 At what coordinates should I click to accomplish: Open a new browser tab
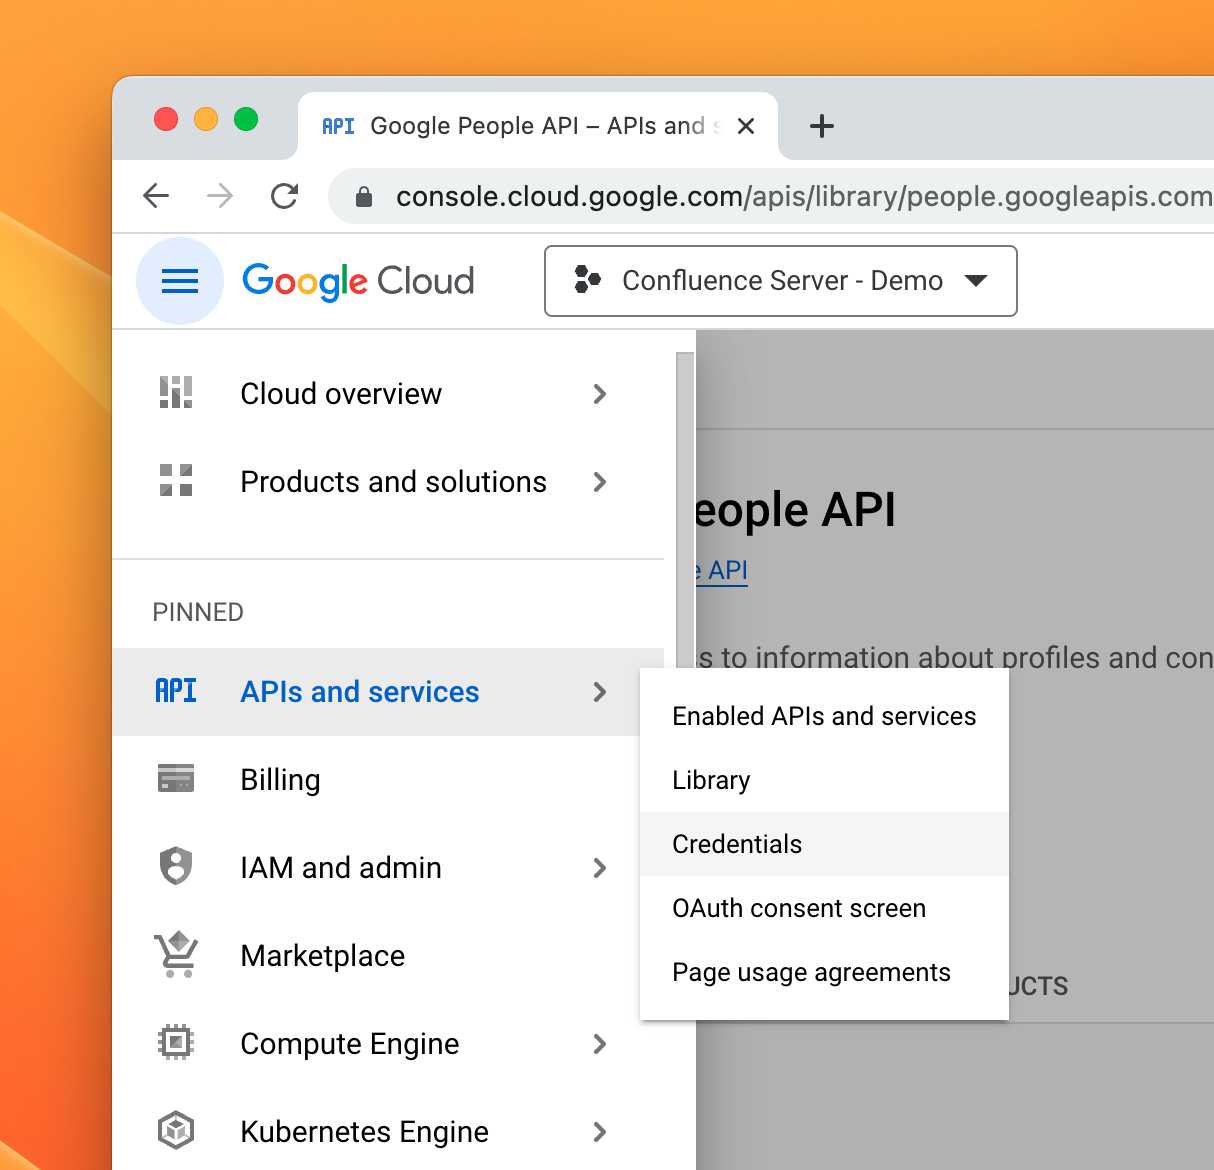point(822,126)
